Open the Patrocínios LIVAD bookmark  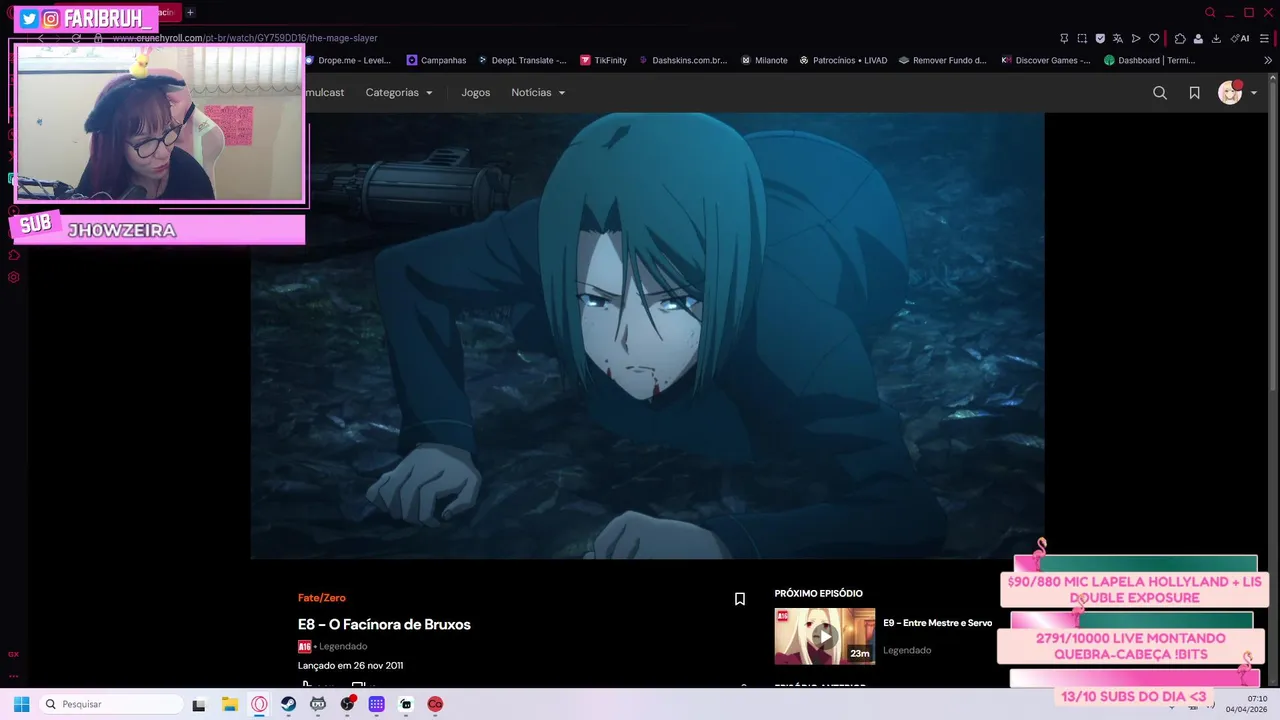[x=843, y=60]
